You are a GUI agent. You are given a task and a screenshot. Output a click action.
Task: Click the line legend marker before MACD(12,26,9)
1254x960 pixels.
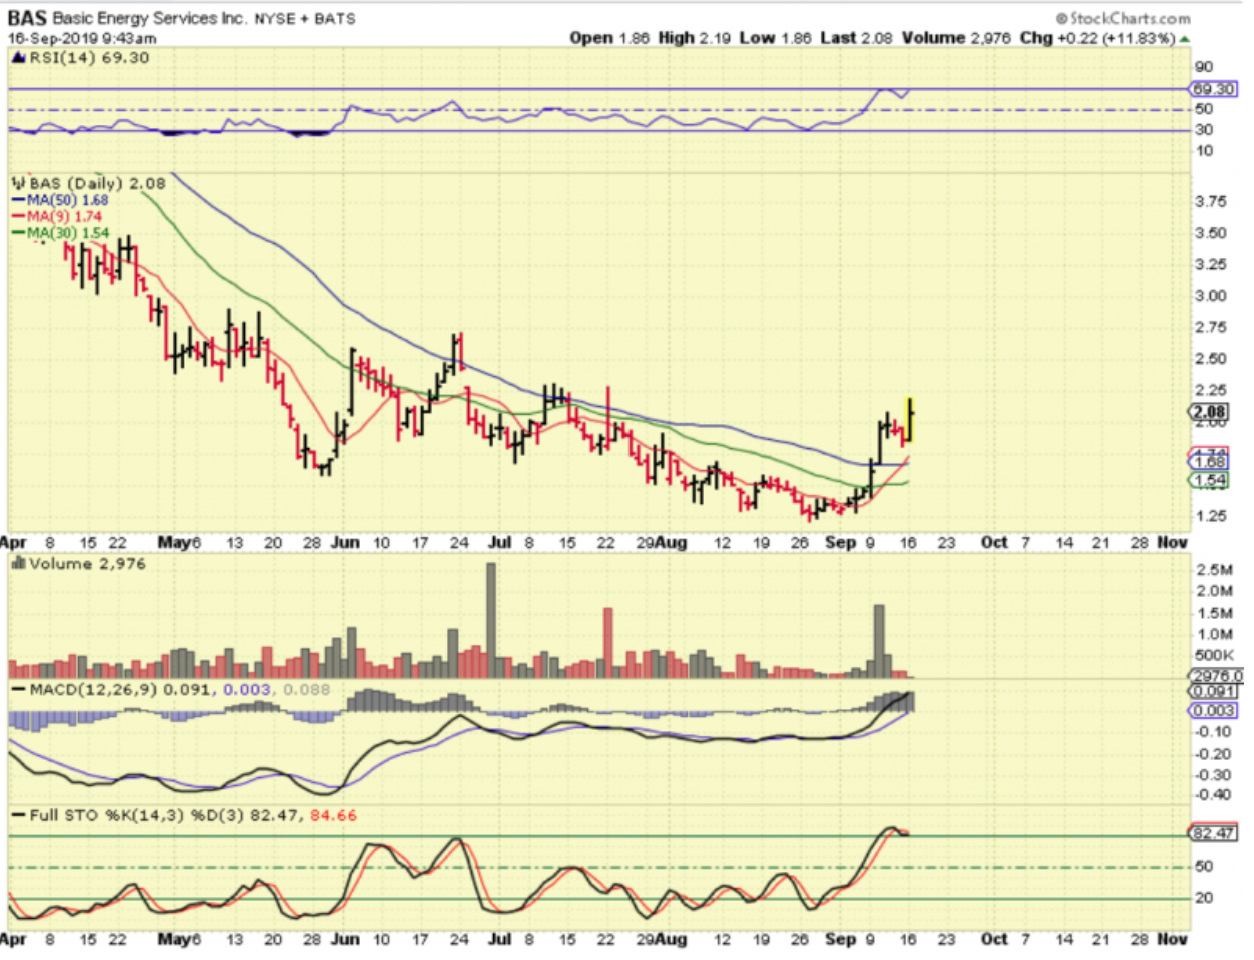click(18, 690)
